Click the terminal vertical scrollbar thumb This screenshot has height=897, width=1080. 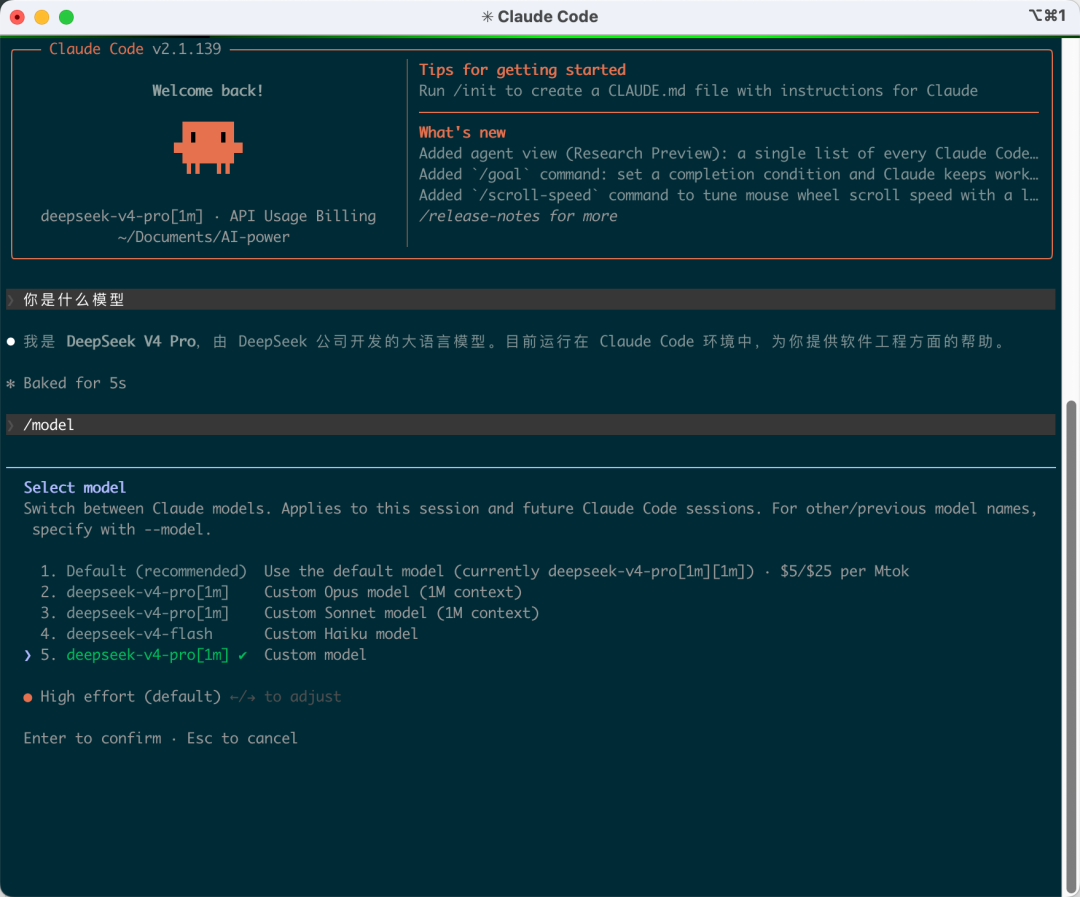tap(1071, 646)
